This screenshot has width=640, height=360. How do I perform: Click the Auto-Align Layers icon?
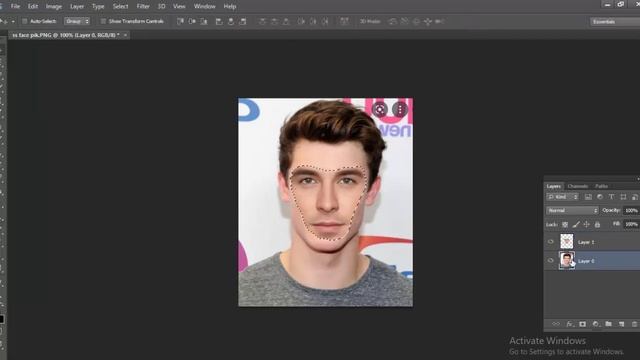click(x=344, y=21)
